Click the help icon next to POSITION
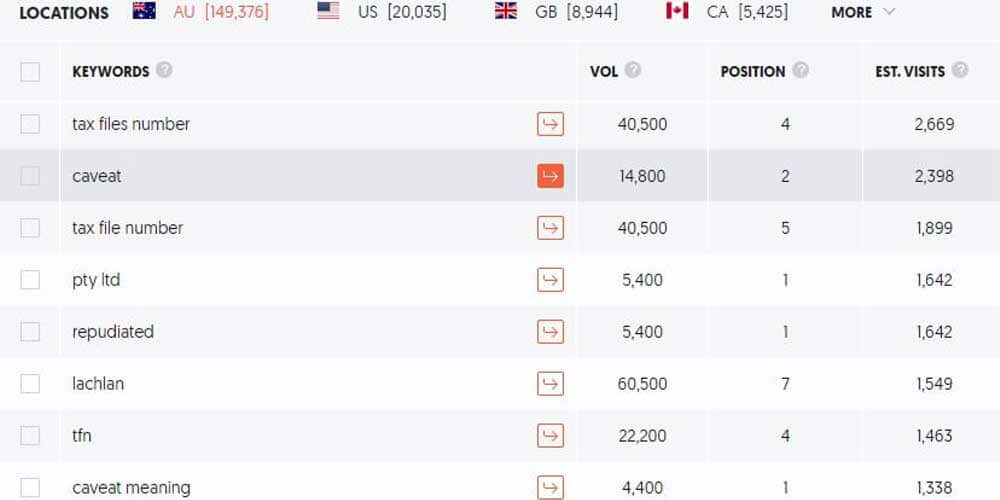Screen dimensions: 1000x500 (800, 71)
